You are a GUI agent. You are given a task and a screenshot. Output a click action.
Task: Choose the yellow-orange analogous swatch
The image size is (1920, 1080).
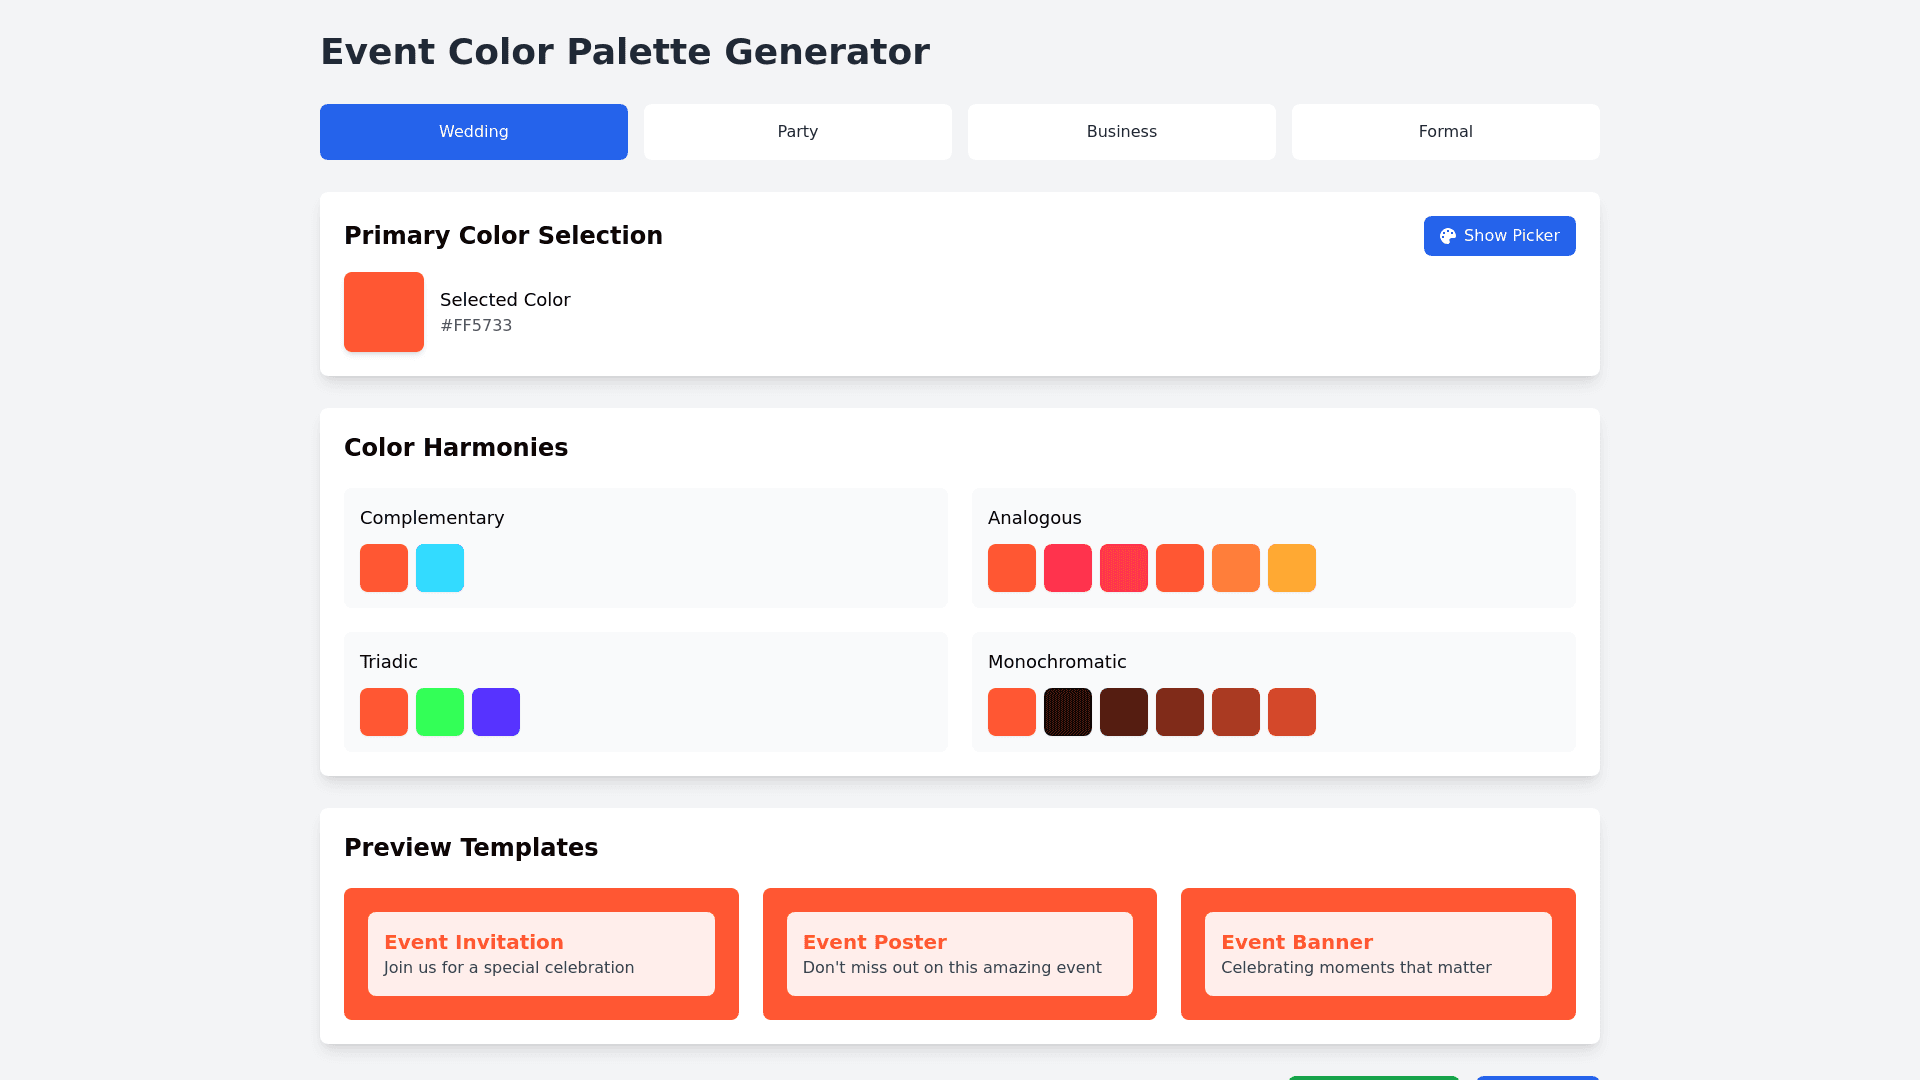(1292, 568)
